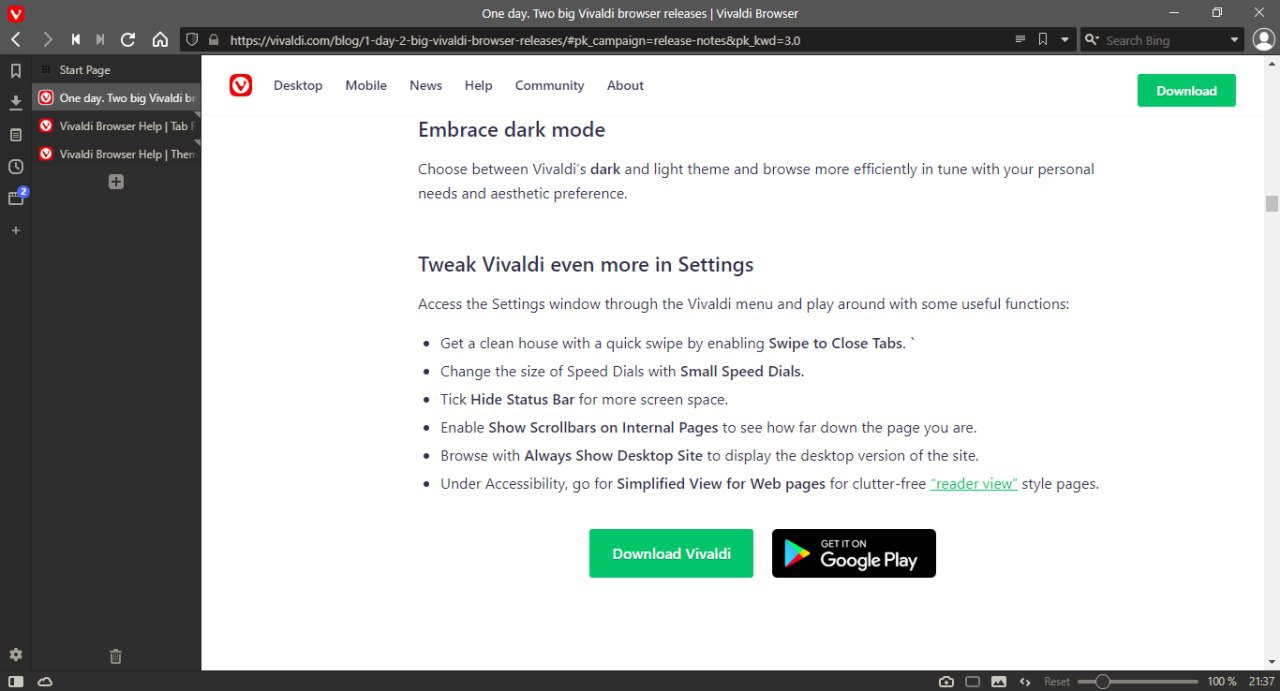This screenshot has width=1280, height=691.
Task: Open the Community site menu
Action: [x=550, y=85]
